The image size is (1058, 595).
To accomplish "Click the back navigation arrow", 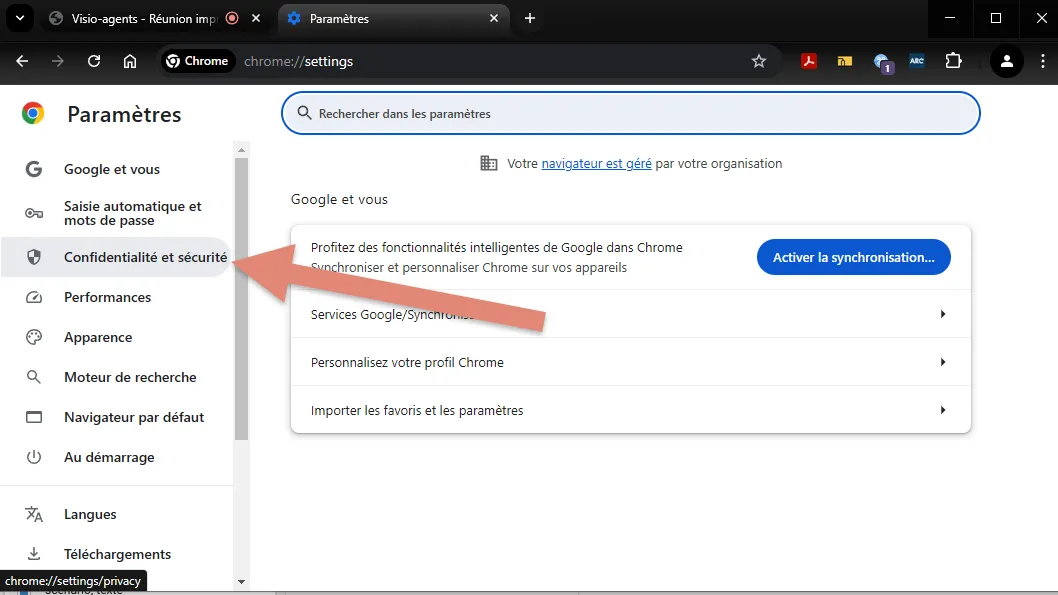I will (x=22, y=61).
